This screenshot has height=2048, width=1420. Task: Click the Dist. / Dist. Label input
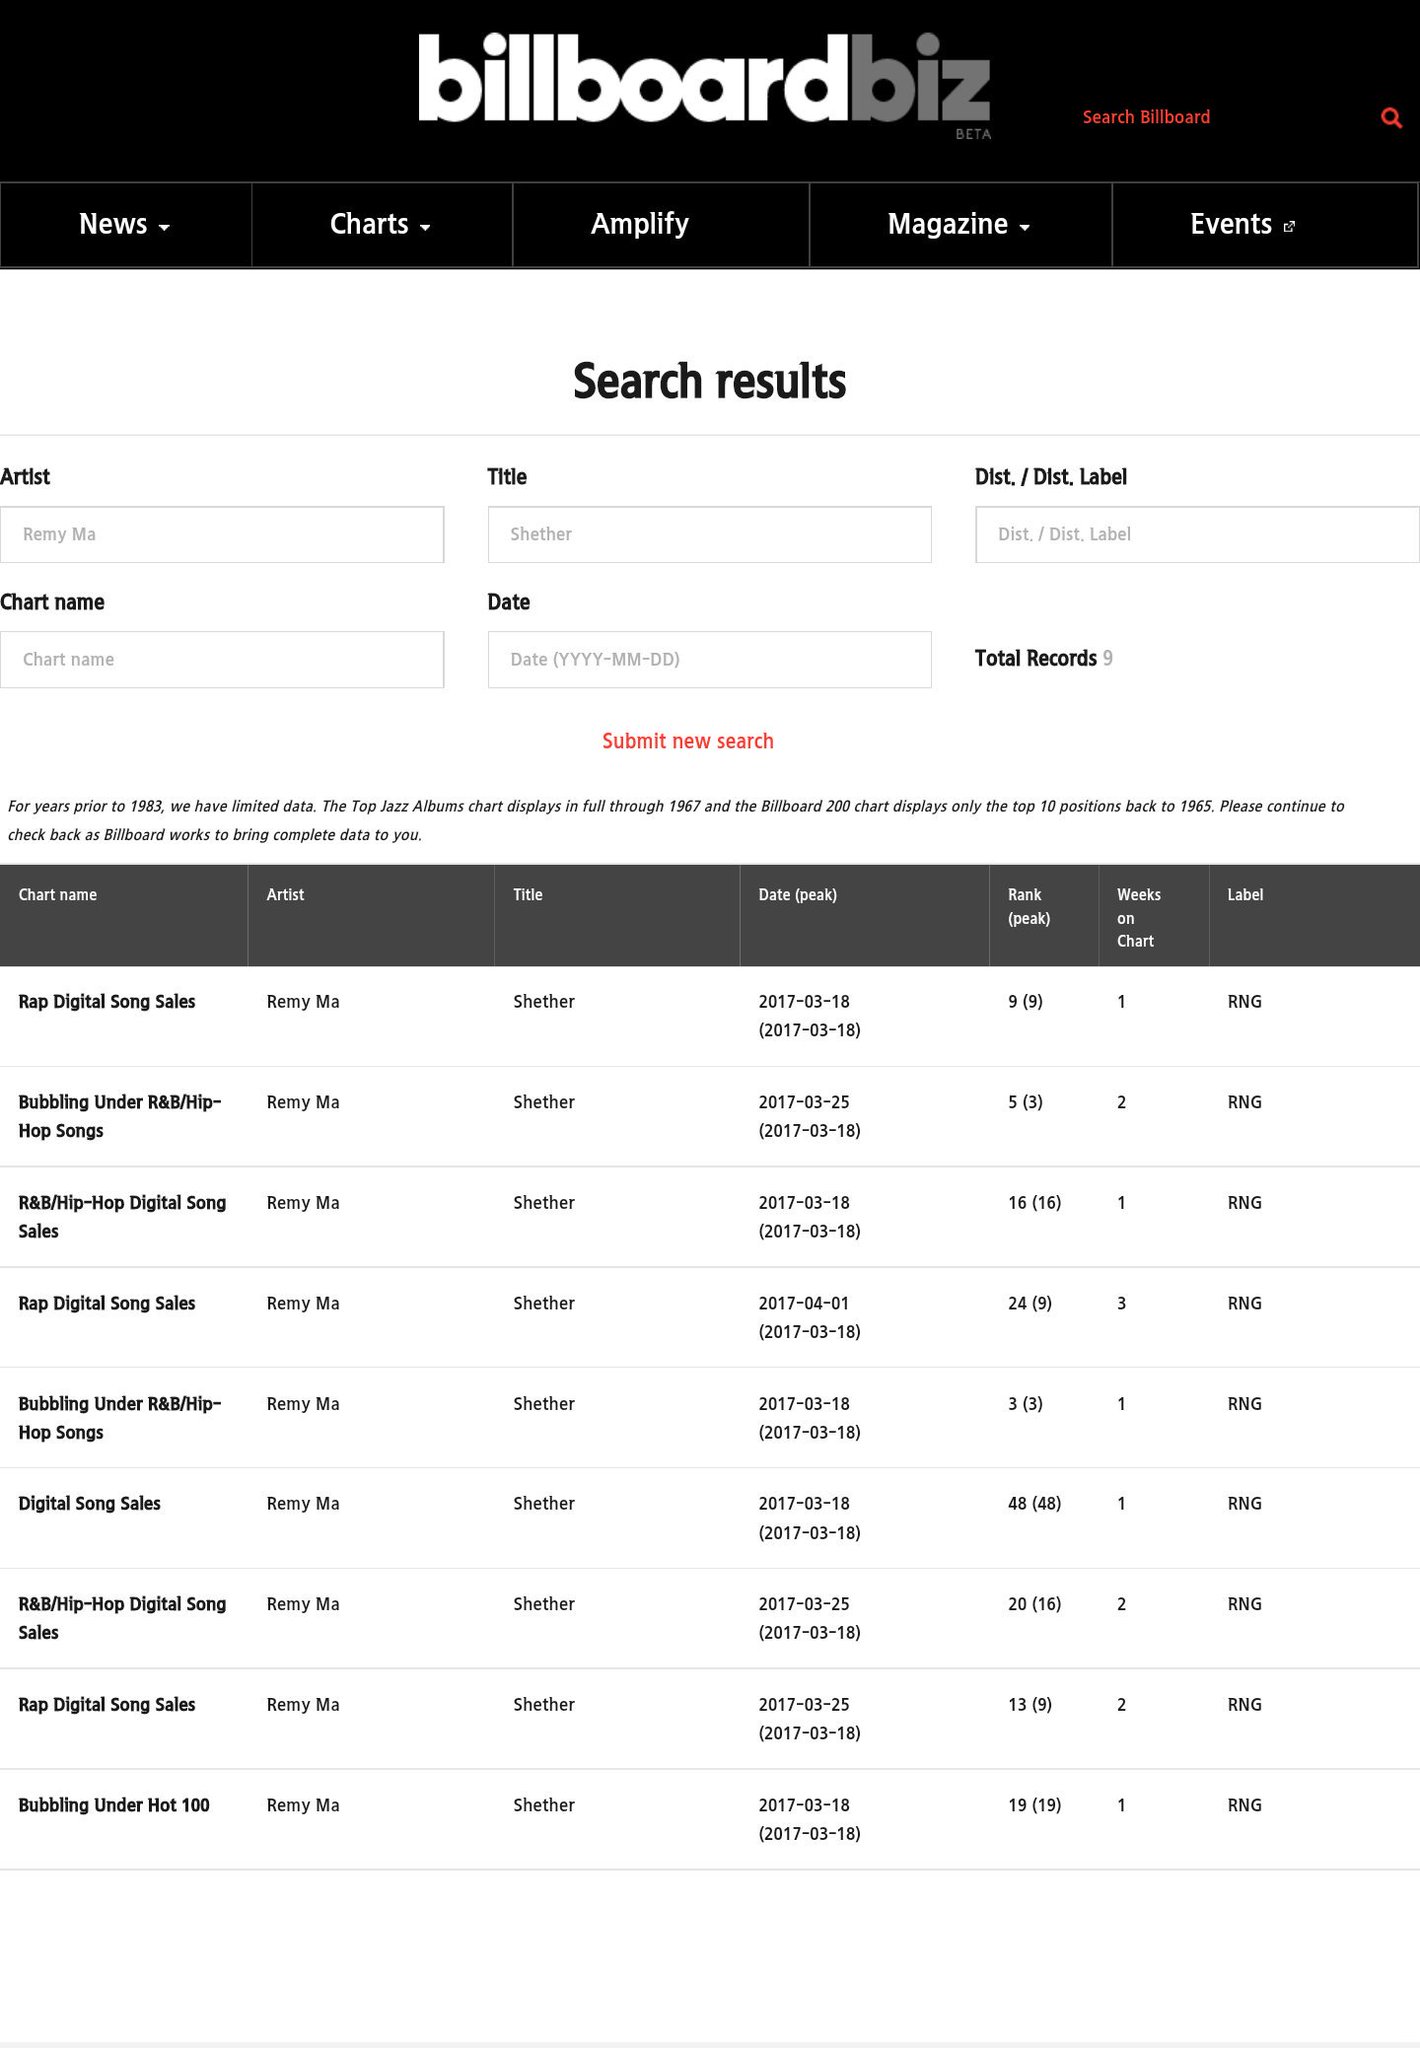[1197, 534]
